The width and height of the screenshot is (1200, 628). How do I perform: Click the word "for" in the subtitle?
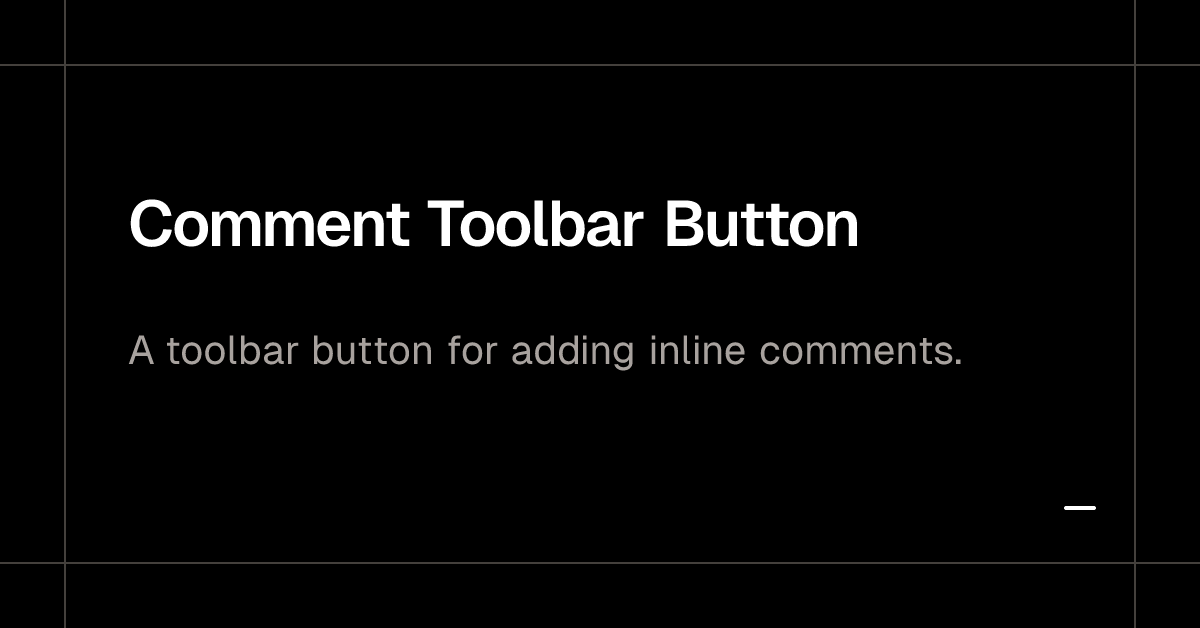(x=472, y=351)
